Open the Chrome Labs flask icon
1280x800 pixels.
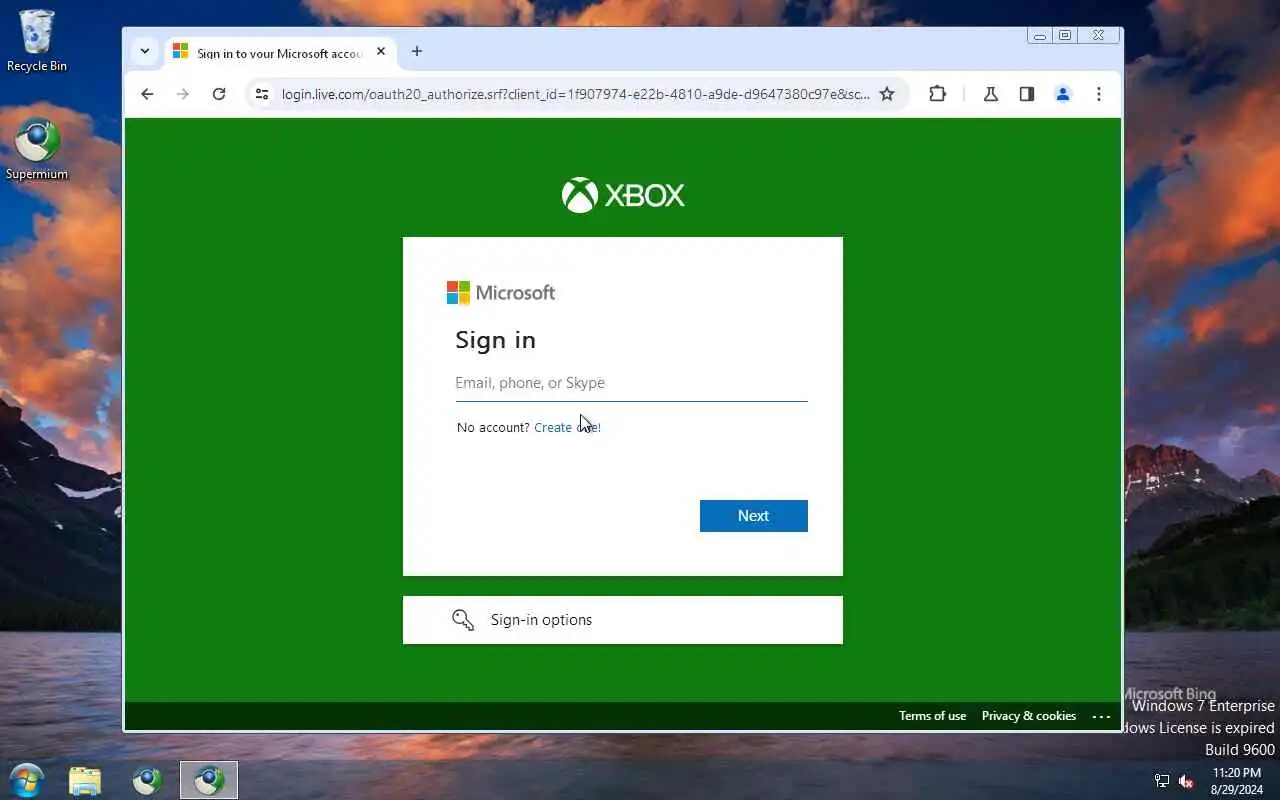pyautogui.click(x=991, y=94)
